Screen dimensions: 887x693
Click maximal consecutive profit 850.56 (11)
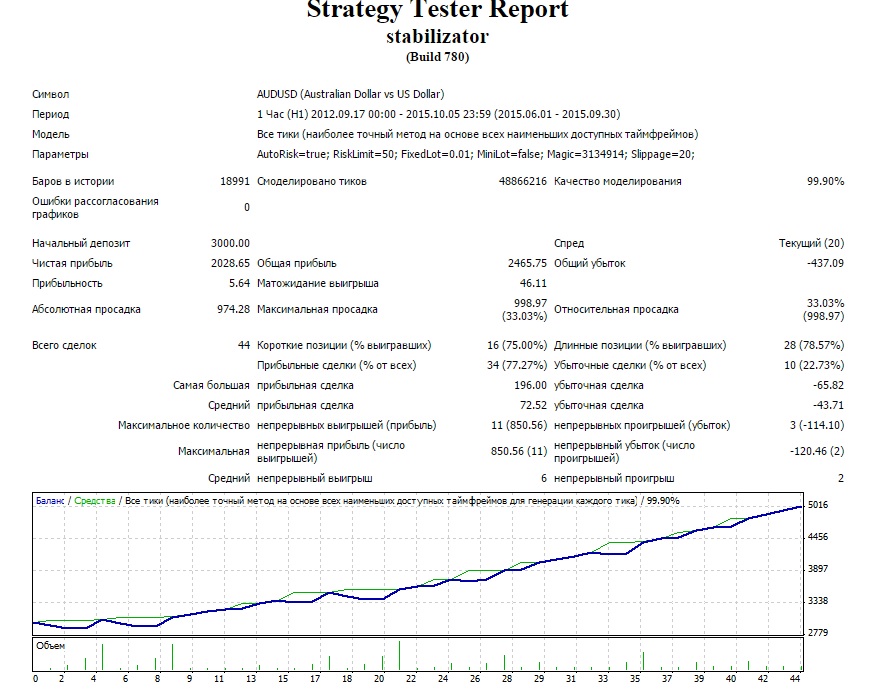(519, 451)
